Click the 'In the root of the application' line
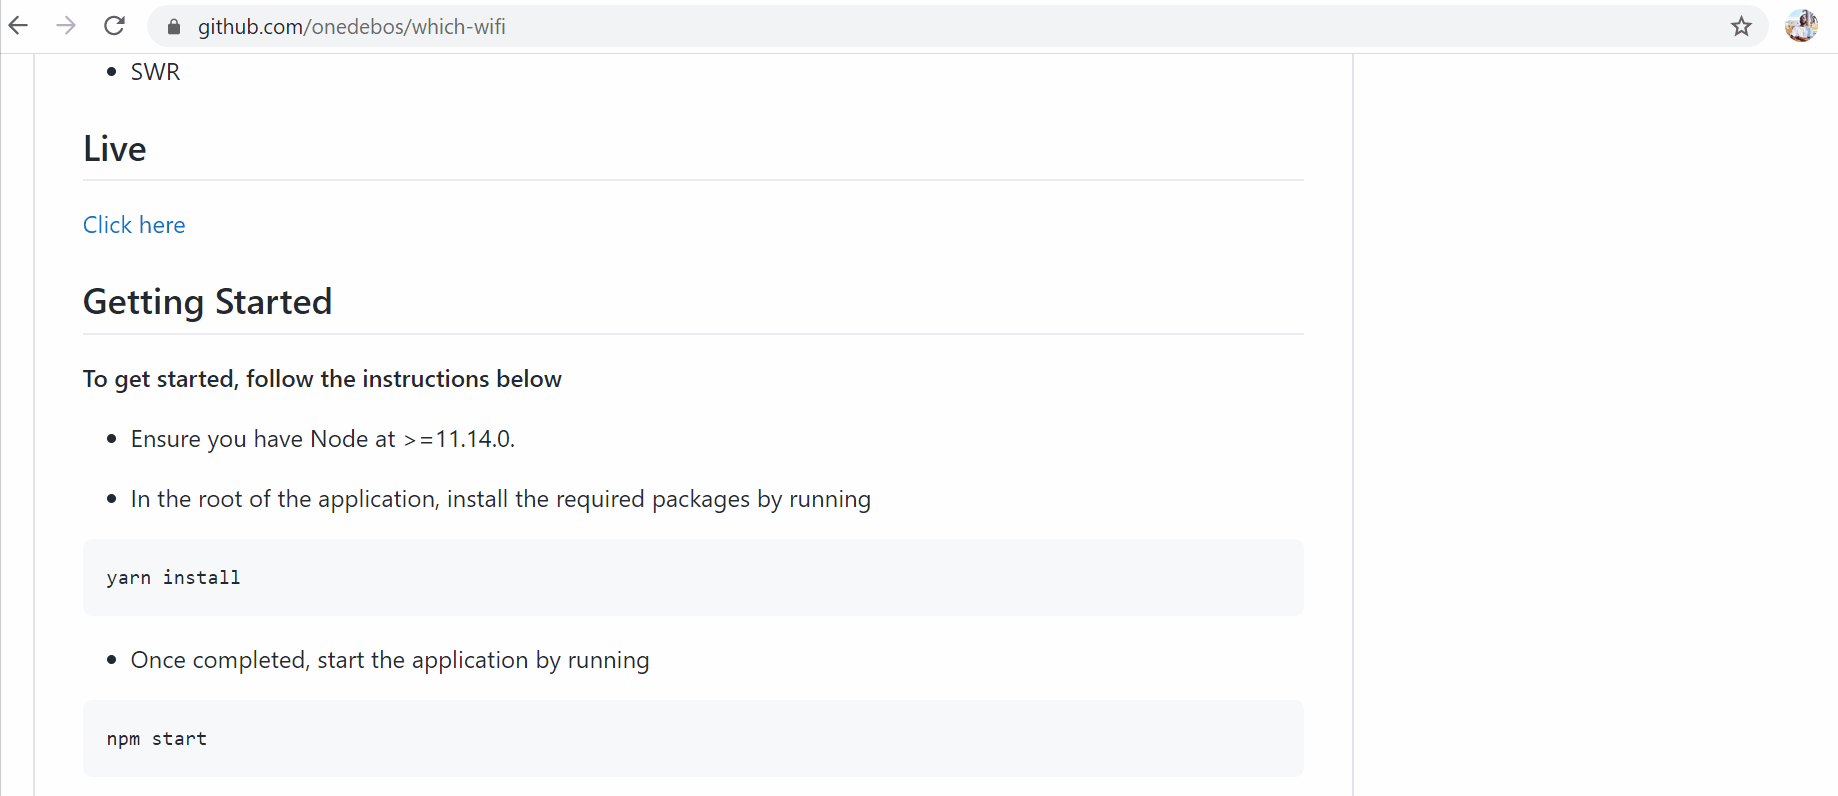 pyautogui.click(x=500, y=499)
